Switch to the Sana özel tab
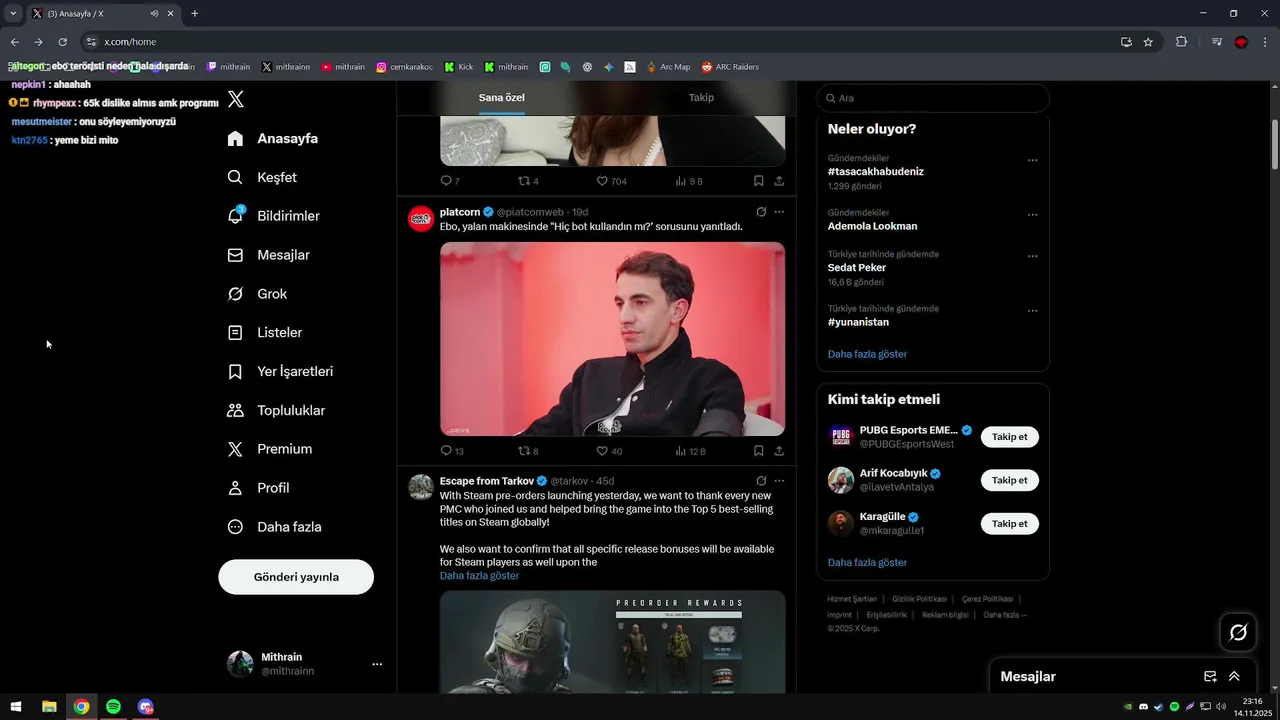The image size is (1280, 720). click(502, 98)
